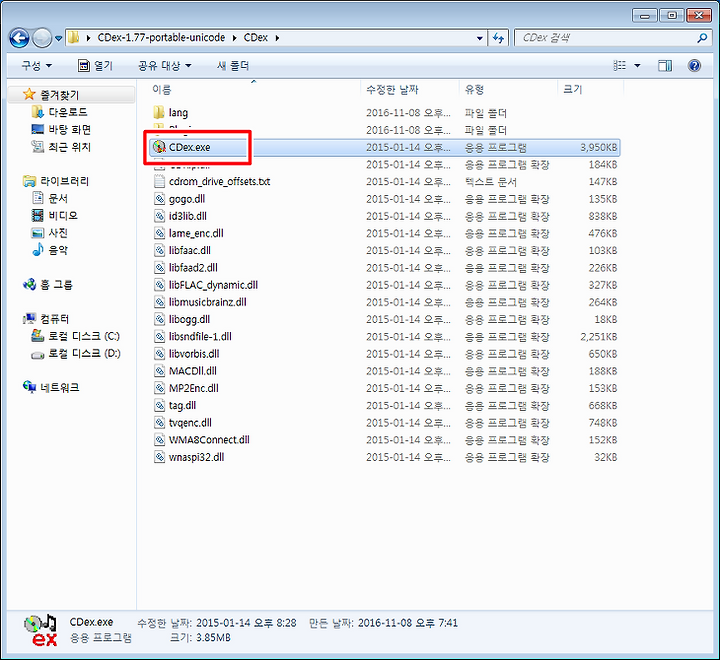Click breadcrumb root folder icon
Screen dimensions: 720x660
coord(73,38)
